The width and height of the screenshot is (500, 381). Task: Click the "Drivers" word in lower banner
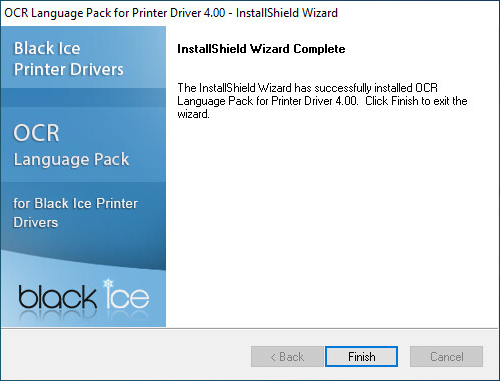point(35,222)
